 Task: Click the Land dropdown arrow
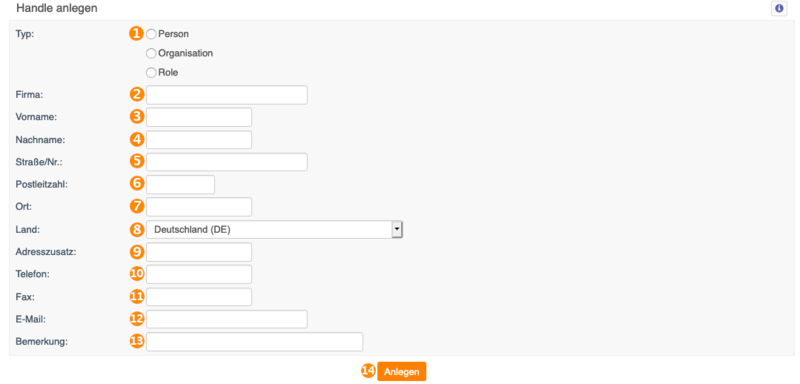point(397,229)
